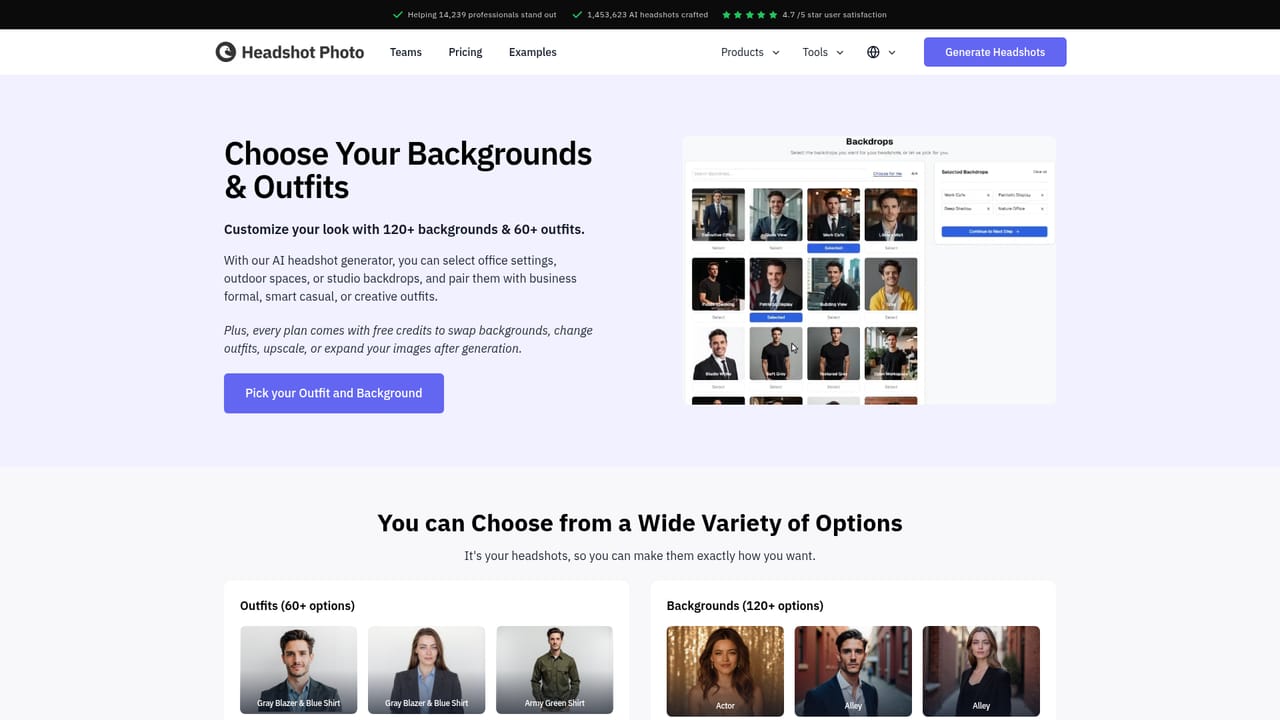1280x720 pixels.
Task: Click 'Choose Your Backgrounds & Outfits' heading
Action: click(x=408, y=170)
